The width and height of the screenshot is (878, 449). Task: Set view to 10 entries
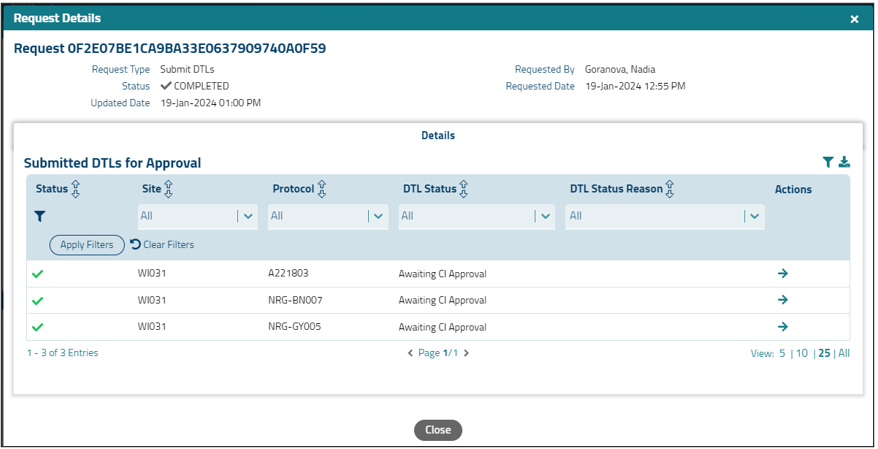pos(802,353)
